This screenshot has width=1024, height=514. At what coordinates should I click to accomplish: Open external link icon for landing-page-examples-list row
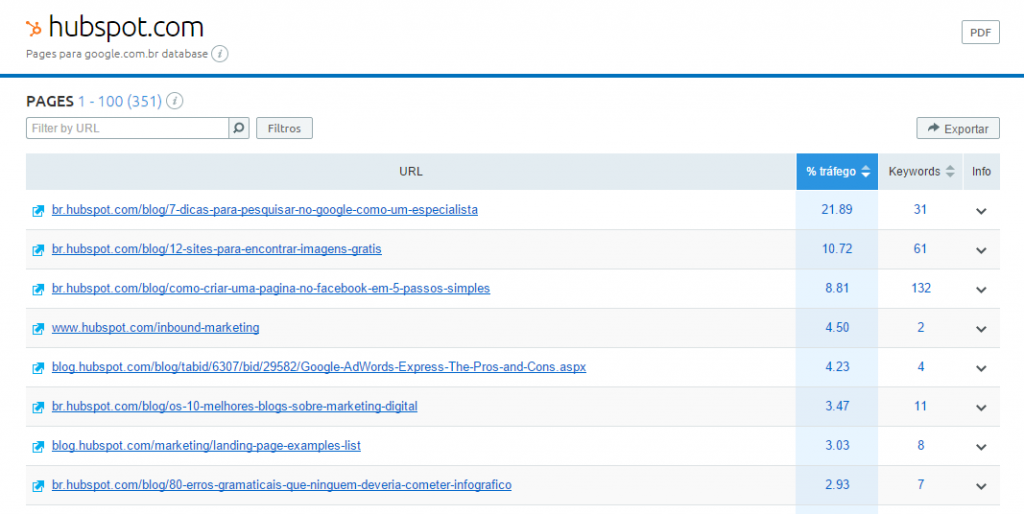[x=38, y=446]
